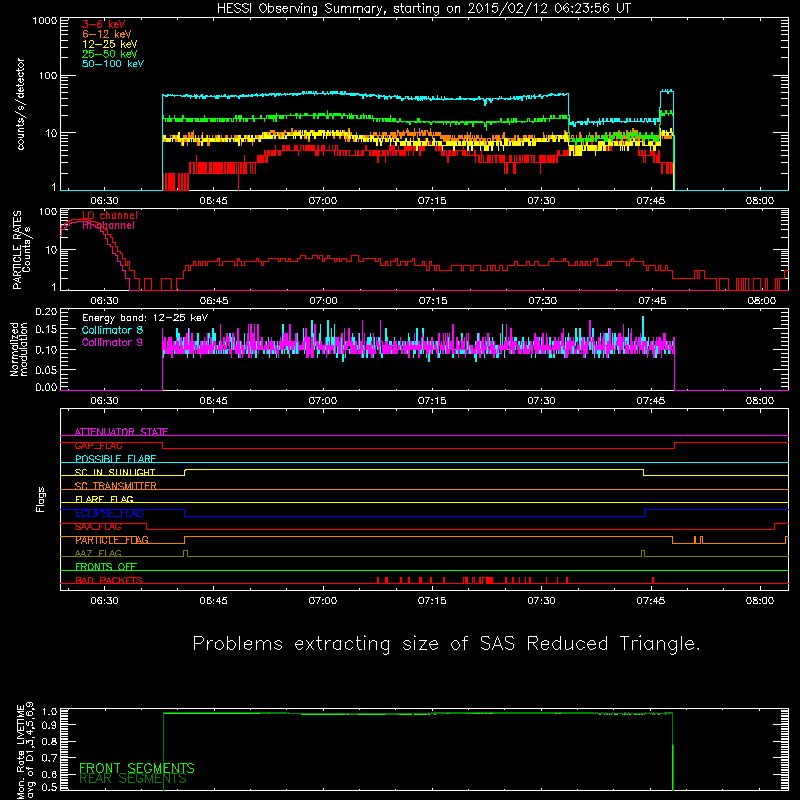Image resolution: width=800 pixels, height=800 pixels.
Task: Click the GAP_FLAG label
Action: coord(98,445)
